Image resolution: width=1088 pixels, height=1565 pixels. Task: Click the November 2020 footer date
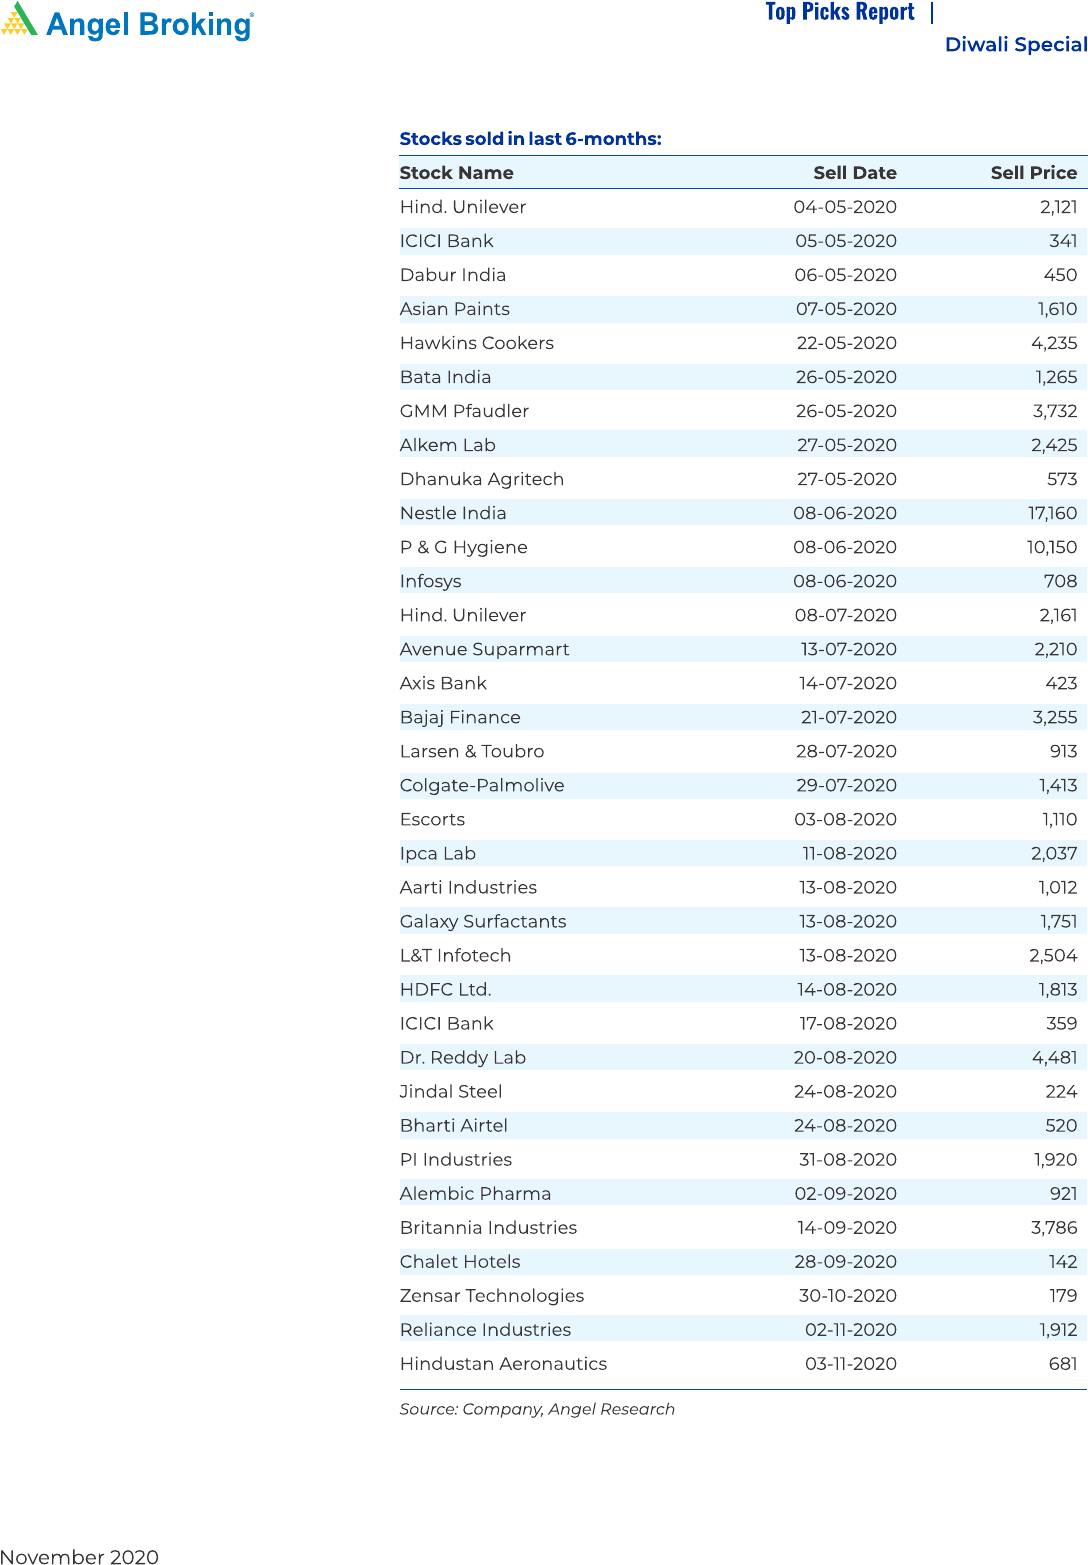(x=80, y=1556)
